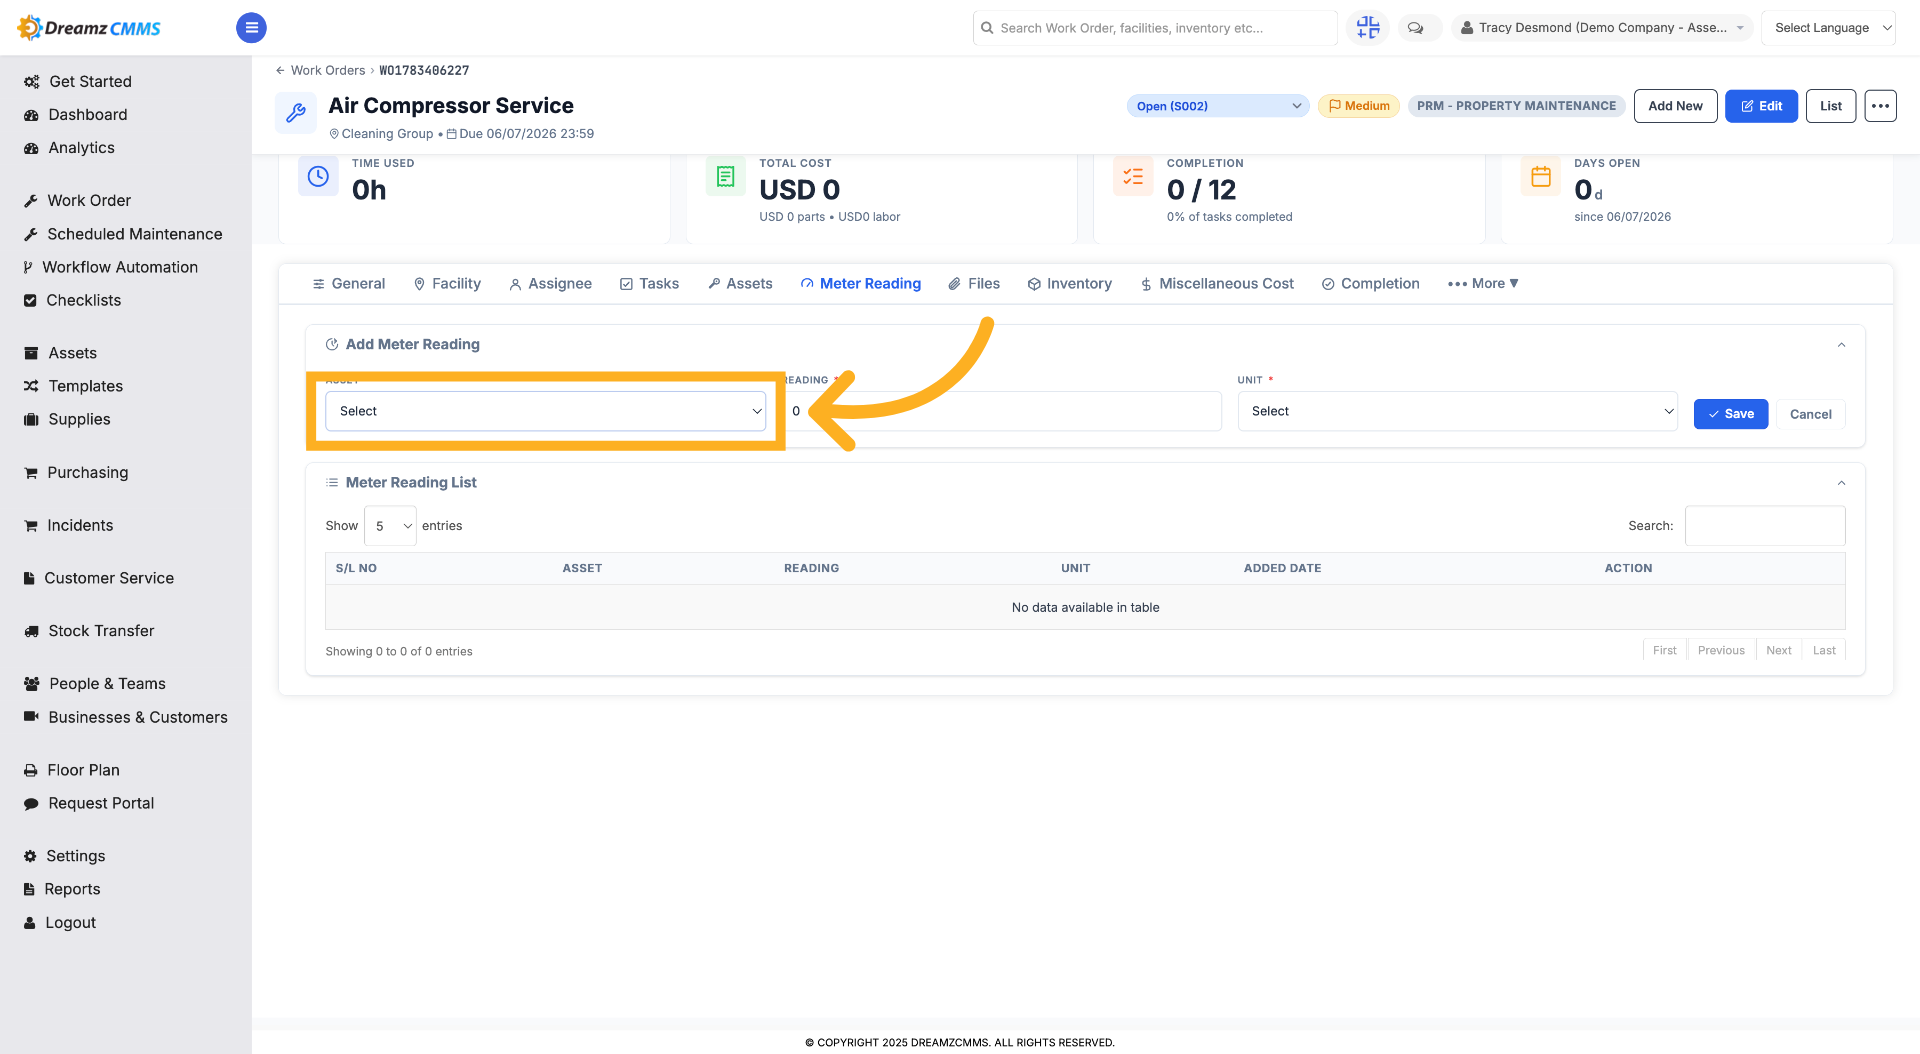This screenshot has height=1054, width=1920.
Task: Click the List button
Action: 1831,106
